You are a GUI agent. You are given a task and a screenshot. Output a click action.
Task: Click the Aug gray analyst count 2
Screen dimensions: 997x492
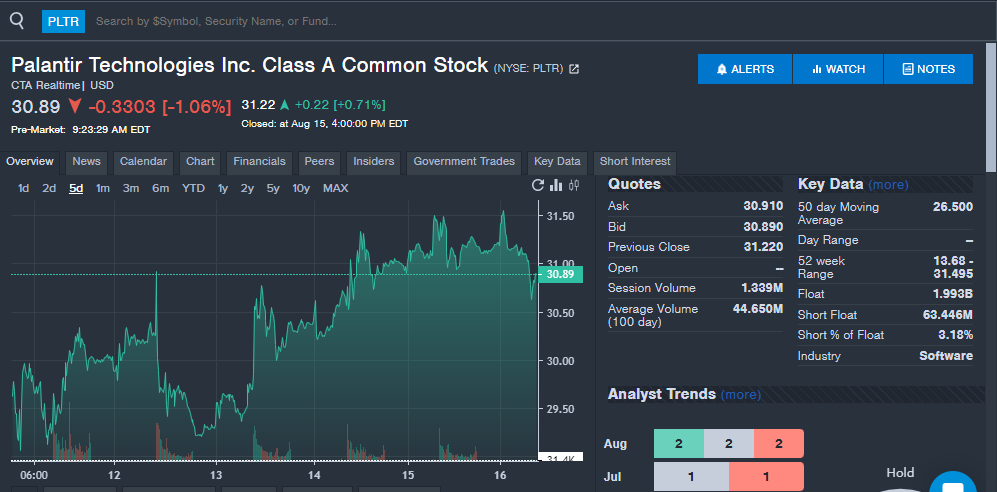729,444
